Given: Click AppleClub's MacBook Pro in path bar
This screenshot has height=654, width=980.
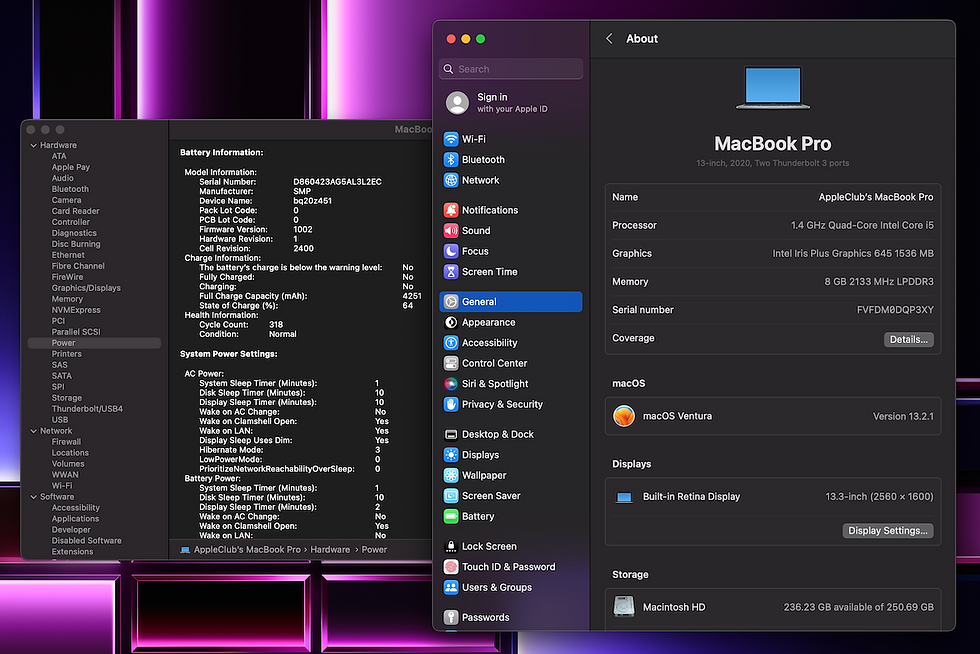Looking at the screenshot, I should (240, 550).
